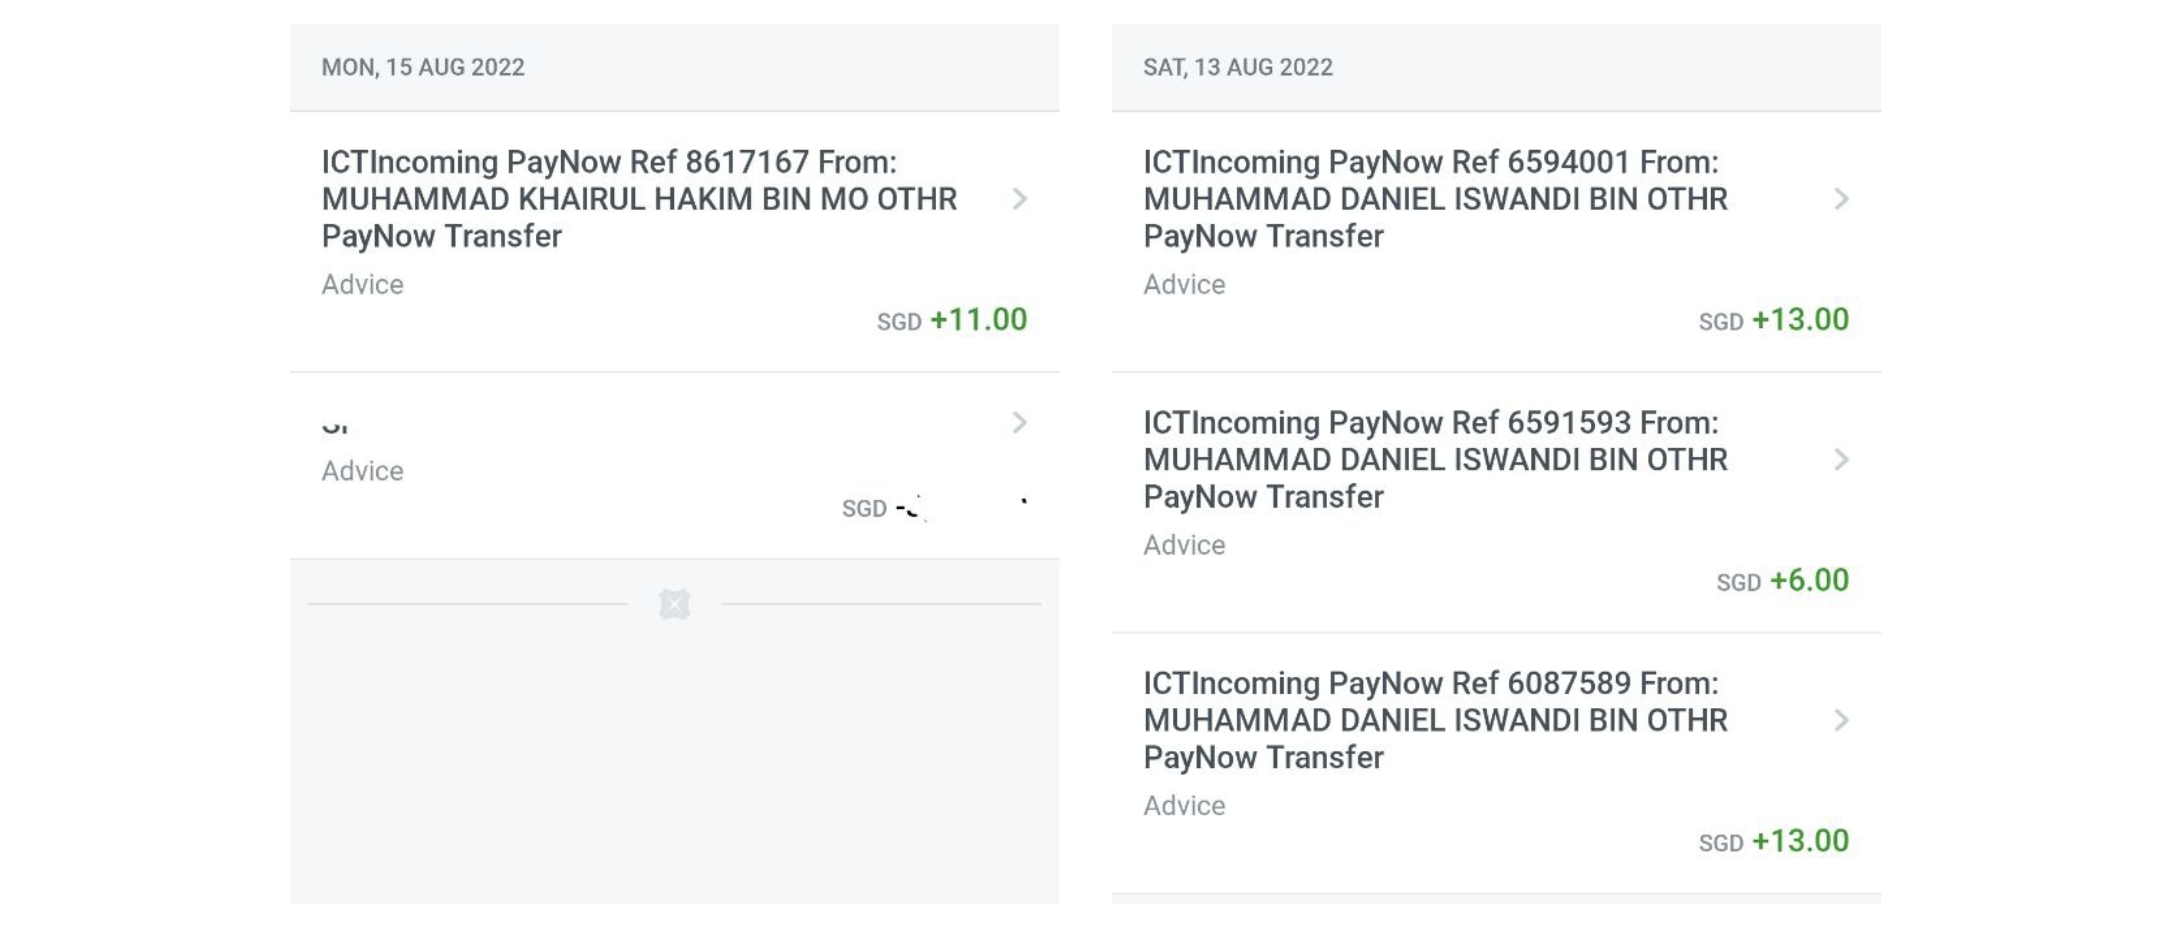View Advice for PayNow Ref 6087589
The image size is (2172, 940).
tap(1184, 806)
